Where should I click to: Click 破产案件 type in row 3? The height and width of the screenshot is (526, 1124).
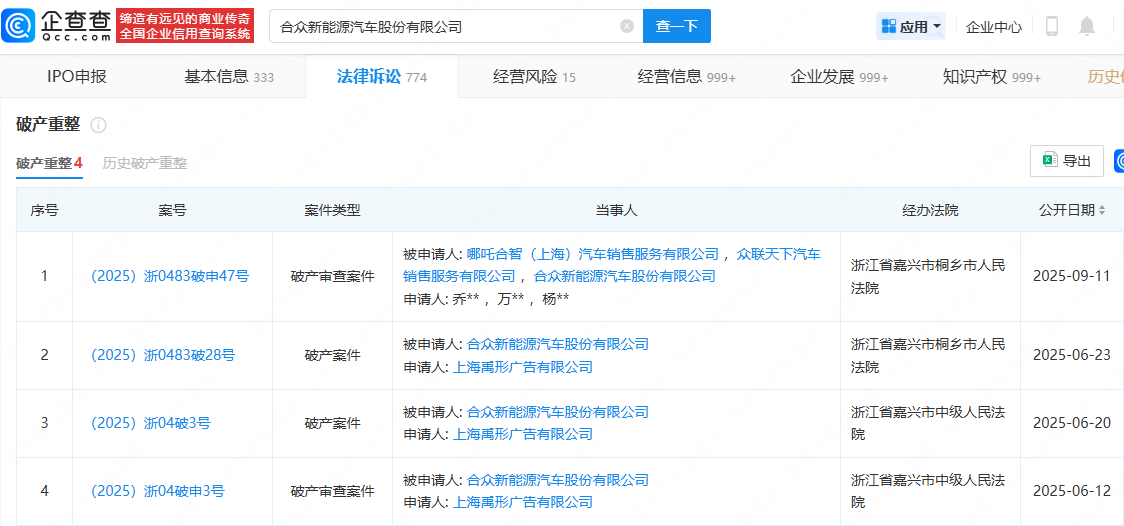[x=332, y=423]
